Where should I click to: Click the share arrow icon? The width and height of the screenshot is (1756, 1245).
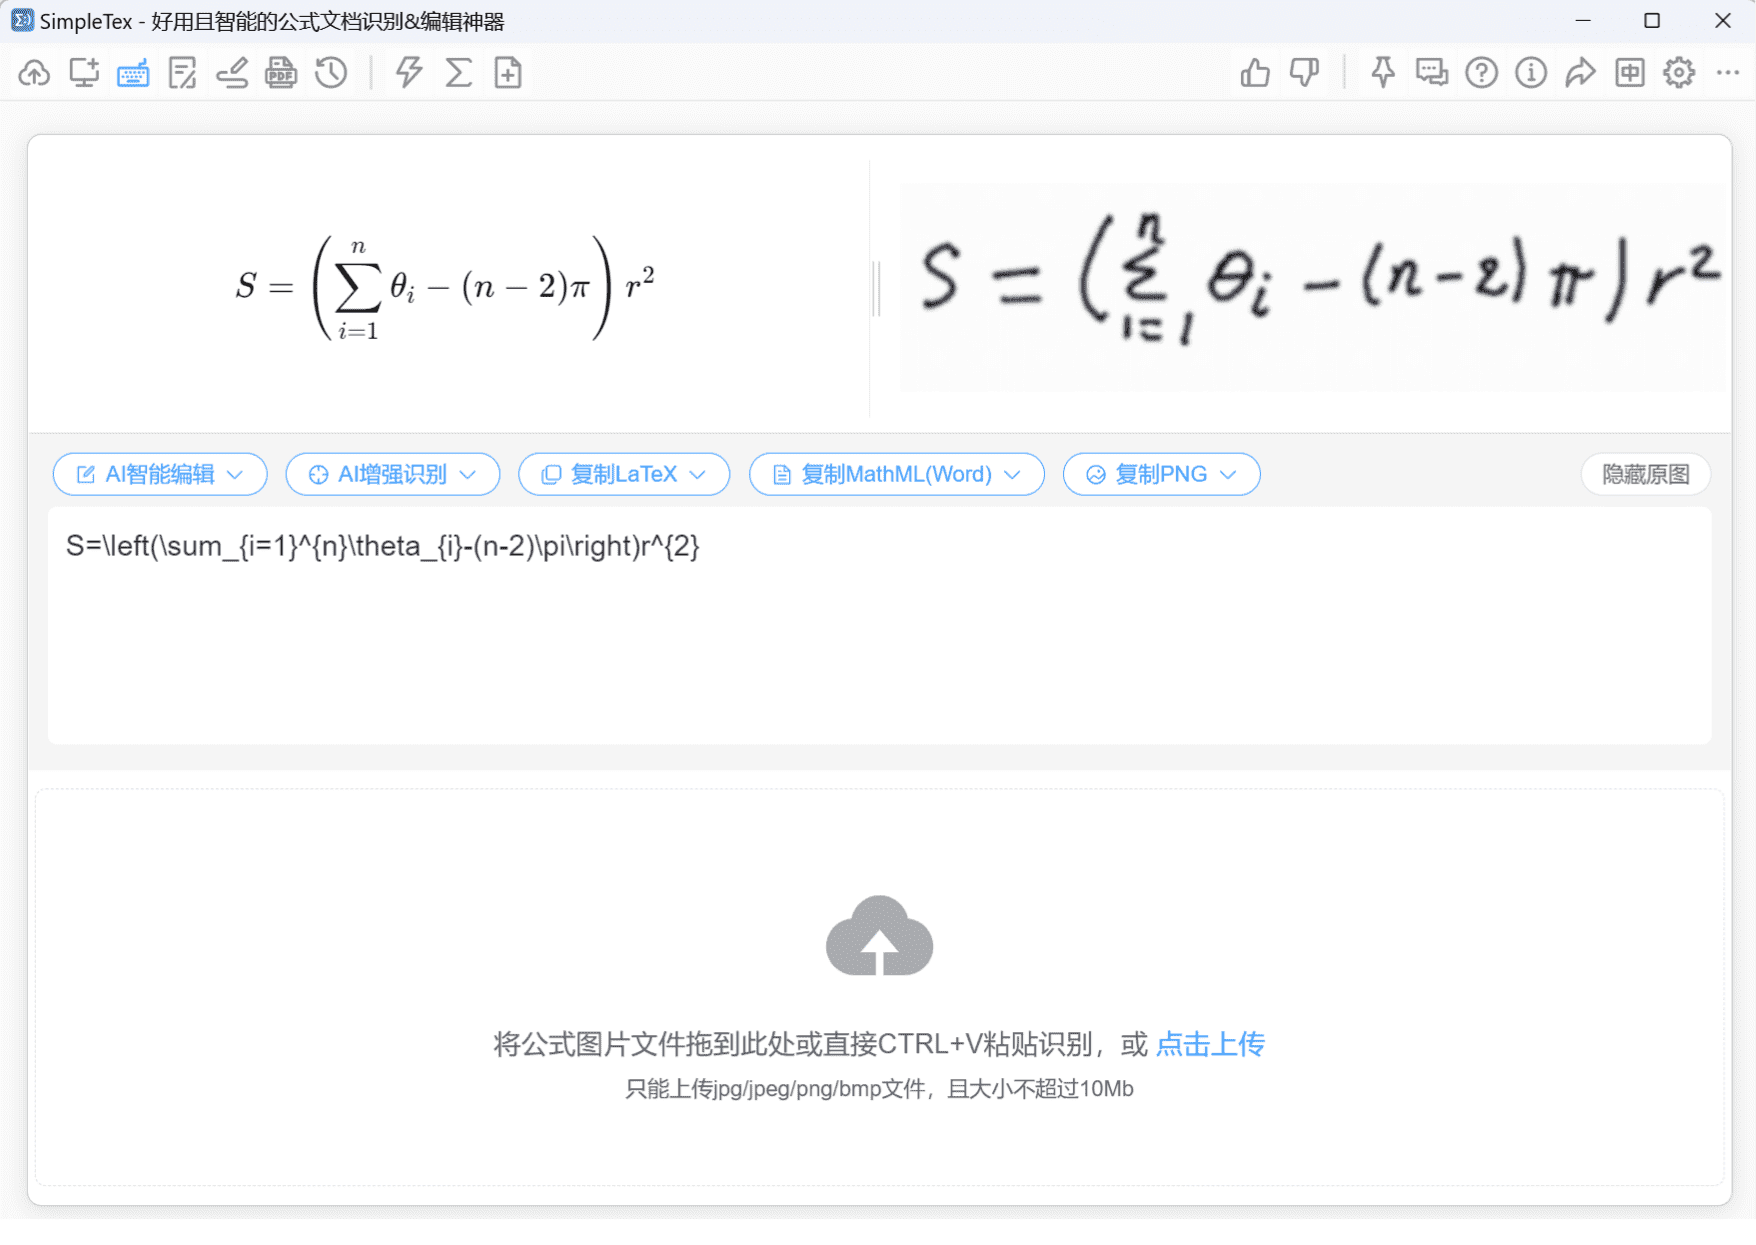click(x=1580, y=72)
